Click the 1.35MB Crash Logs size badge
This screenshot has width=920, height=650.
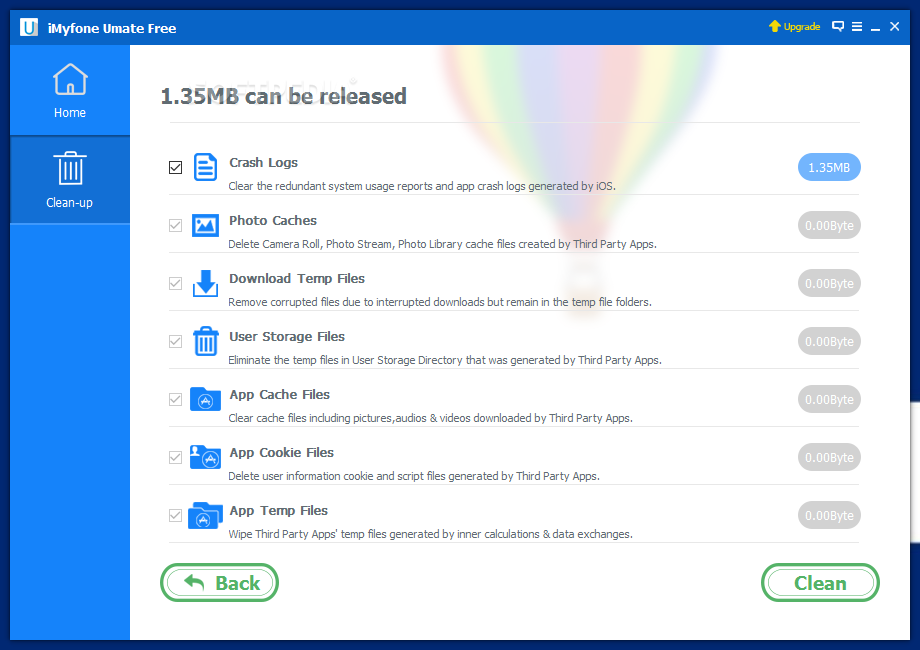(829, 167)
